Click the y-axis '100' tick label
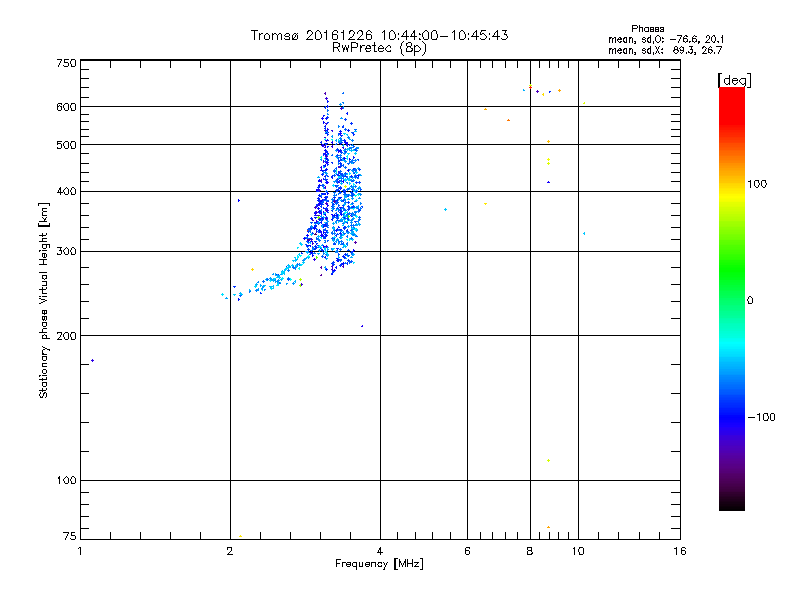Viewport: 800px width, 600px height. pos(66,481)
